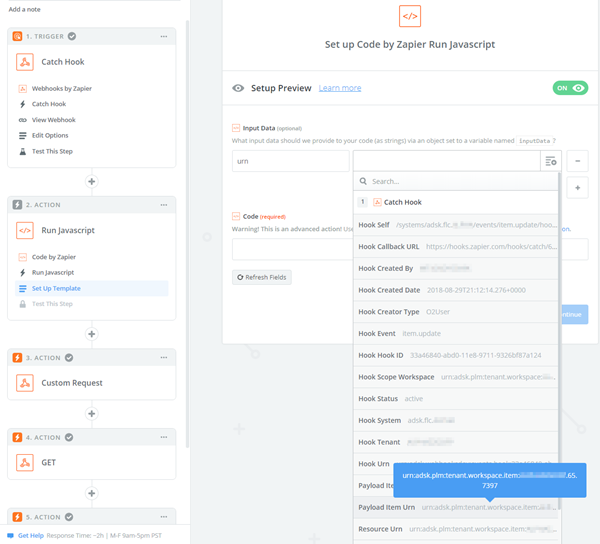
Task: Click the dropdown list scrollbar
Action: click(559, 340)
